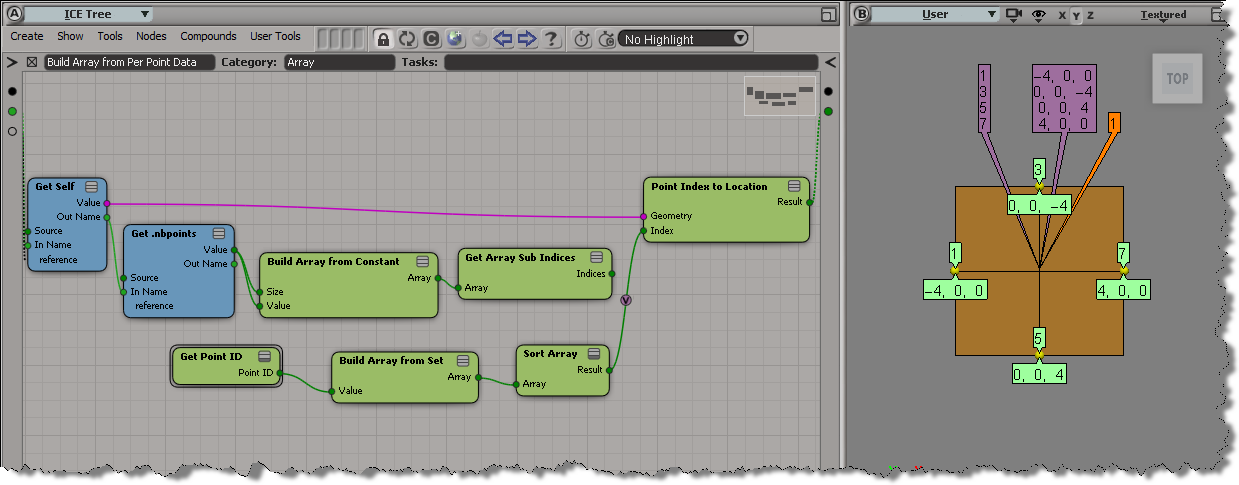Click the lock icon in ICE Tree toolbar
Image resolution: width=1239 pixels, height=485 pixels.
point(383,39)
